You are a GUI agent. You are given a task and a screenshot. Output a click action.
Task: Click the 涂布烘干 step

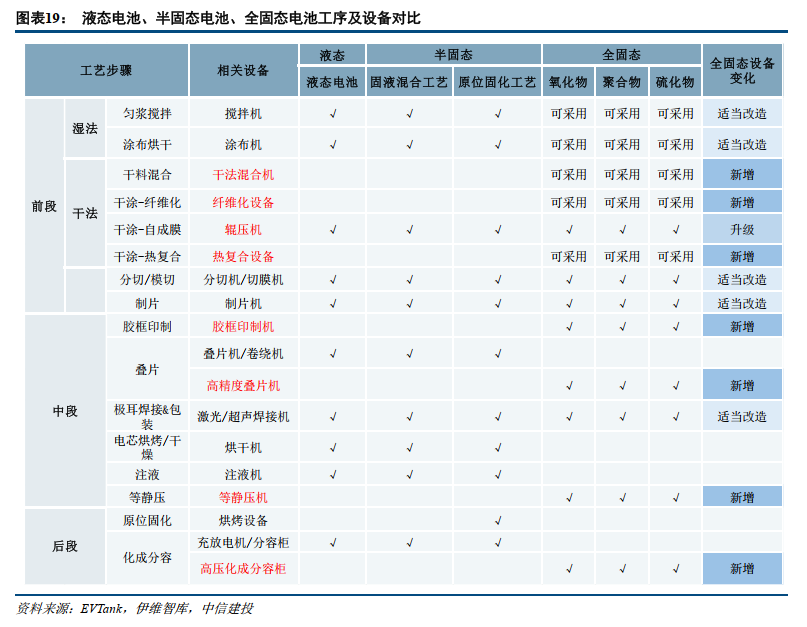pyautogui.click(x=147, y=144)
